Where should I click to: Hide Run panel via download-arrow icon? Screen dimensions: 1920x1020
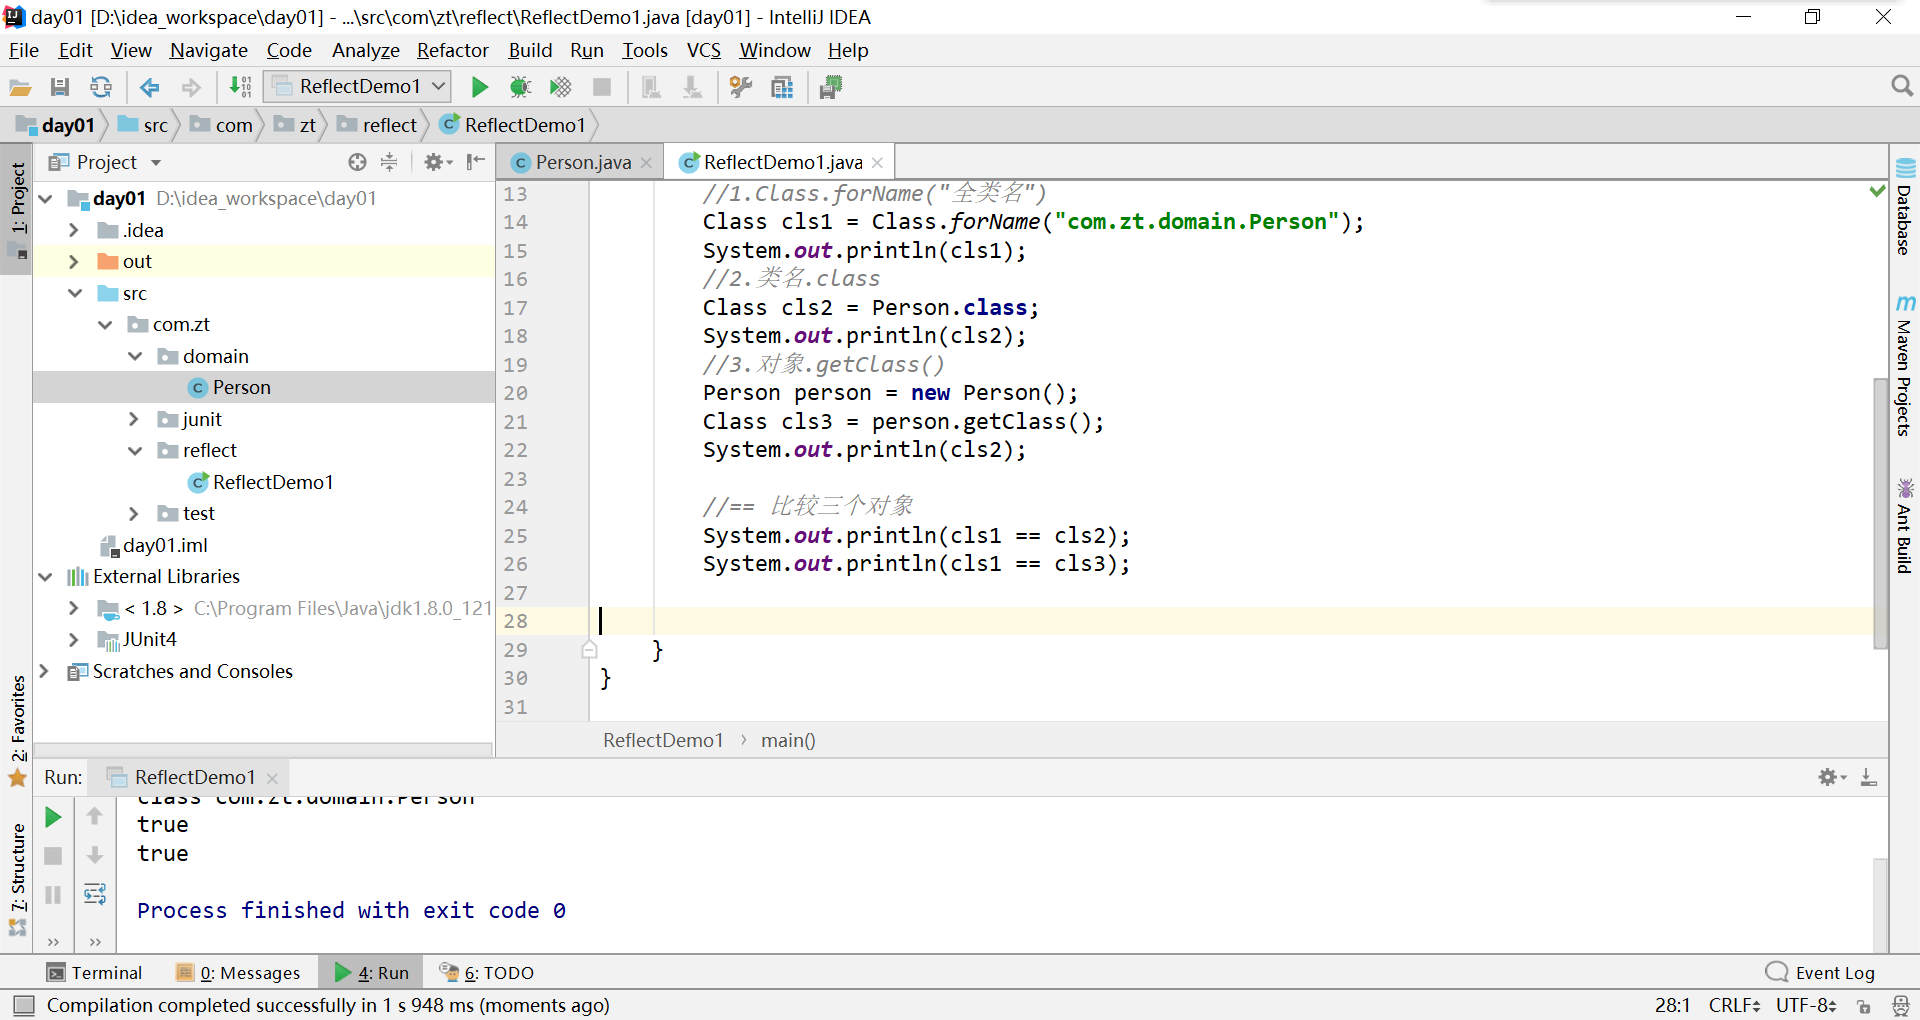[1868, 777]
